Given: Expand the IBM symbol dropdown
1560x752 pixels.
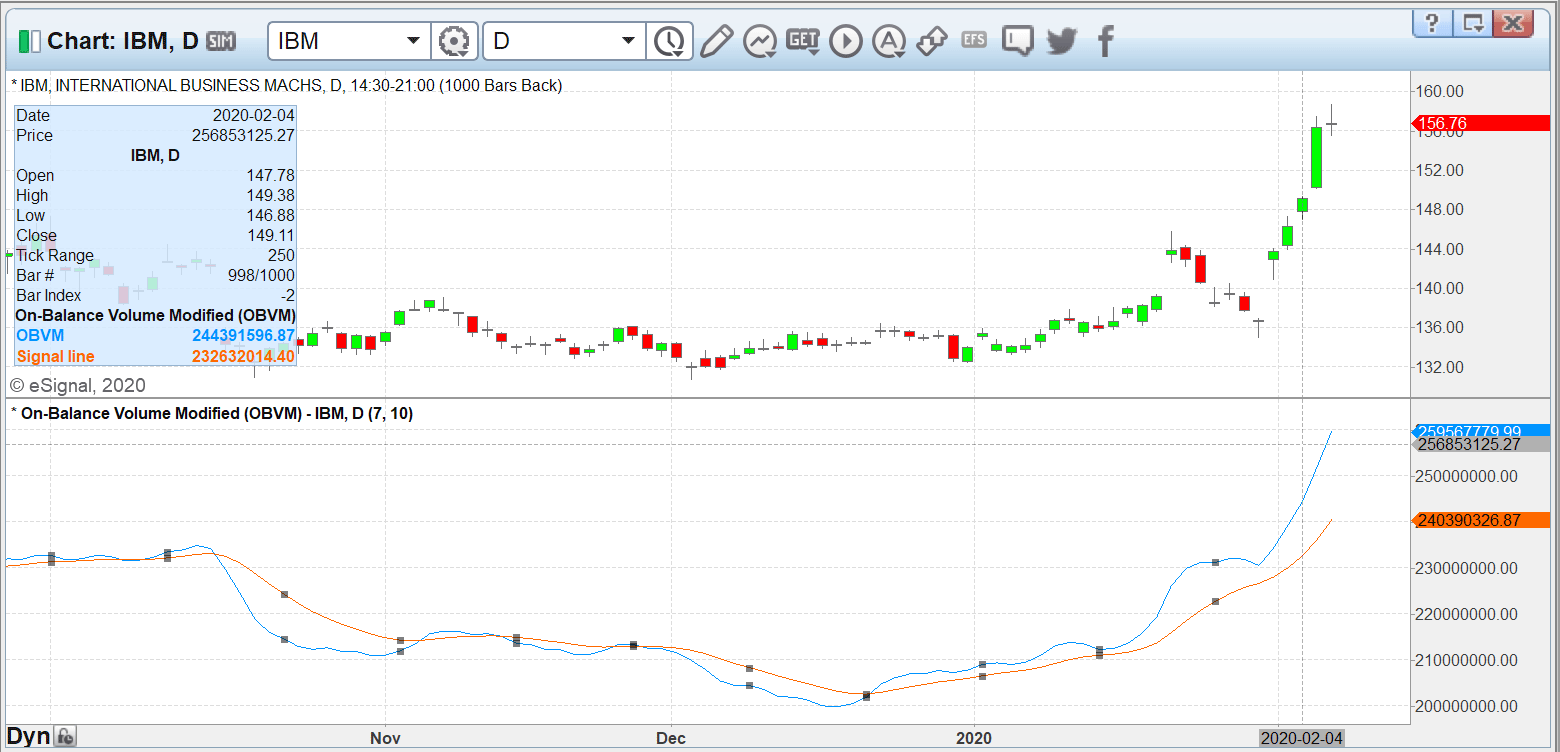Looking at the screenshot, I should pos(413,41).
